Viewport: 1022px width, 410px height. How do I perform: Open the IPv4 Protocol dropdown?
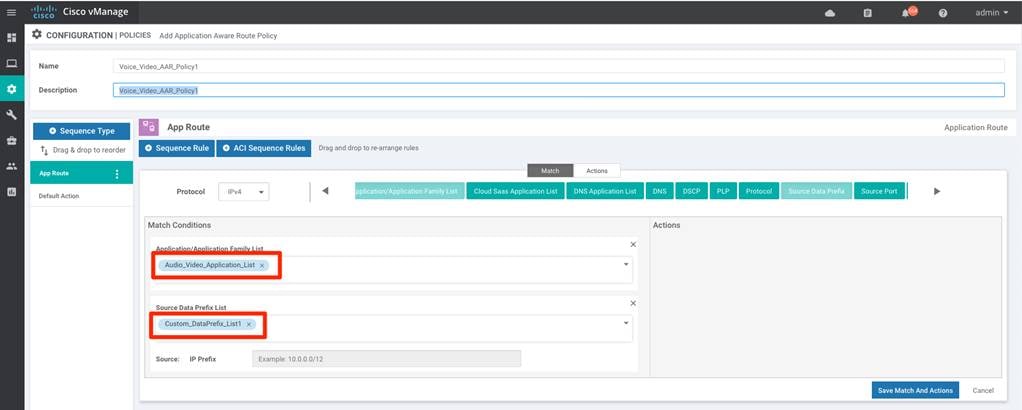pyautogui.click(x=243, y=192)
